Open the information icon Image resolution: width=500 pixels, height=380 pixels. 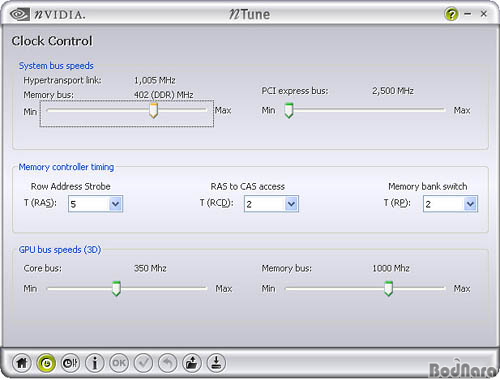tap(95, 363)
